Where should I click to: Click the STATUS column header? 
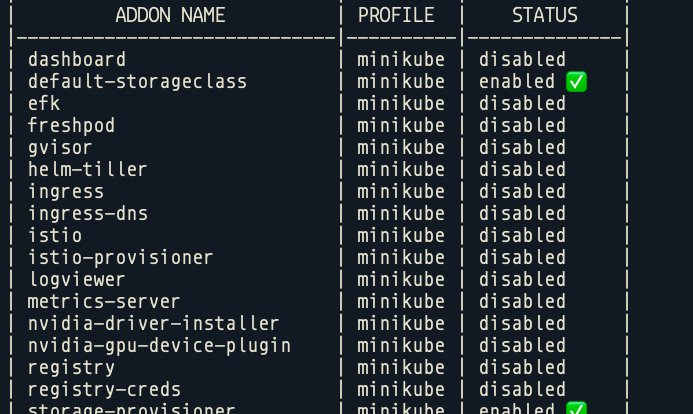[x=544, y=15]
